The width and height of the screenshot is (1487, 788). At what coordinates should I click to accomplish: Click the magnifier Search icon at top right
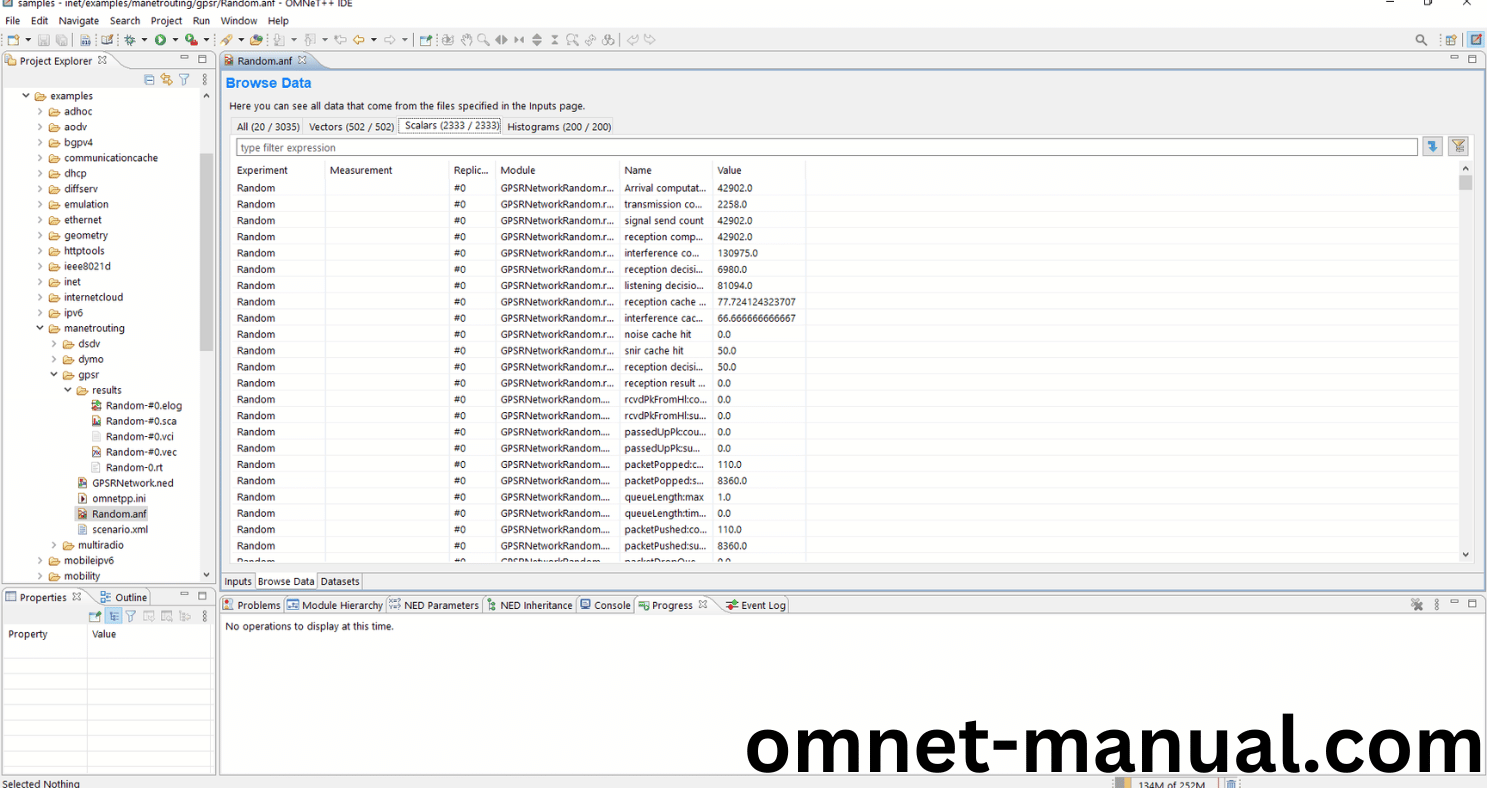pos(1421,40)
